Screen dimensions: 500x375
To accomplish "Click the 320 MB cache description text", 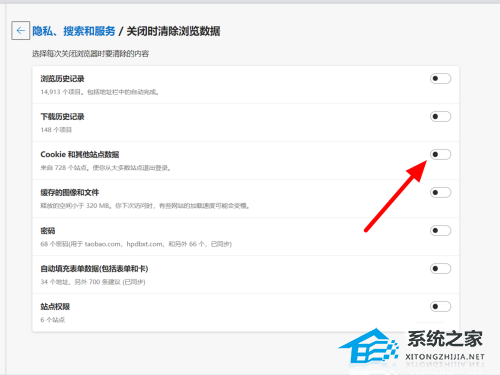I will [145, 206].
